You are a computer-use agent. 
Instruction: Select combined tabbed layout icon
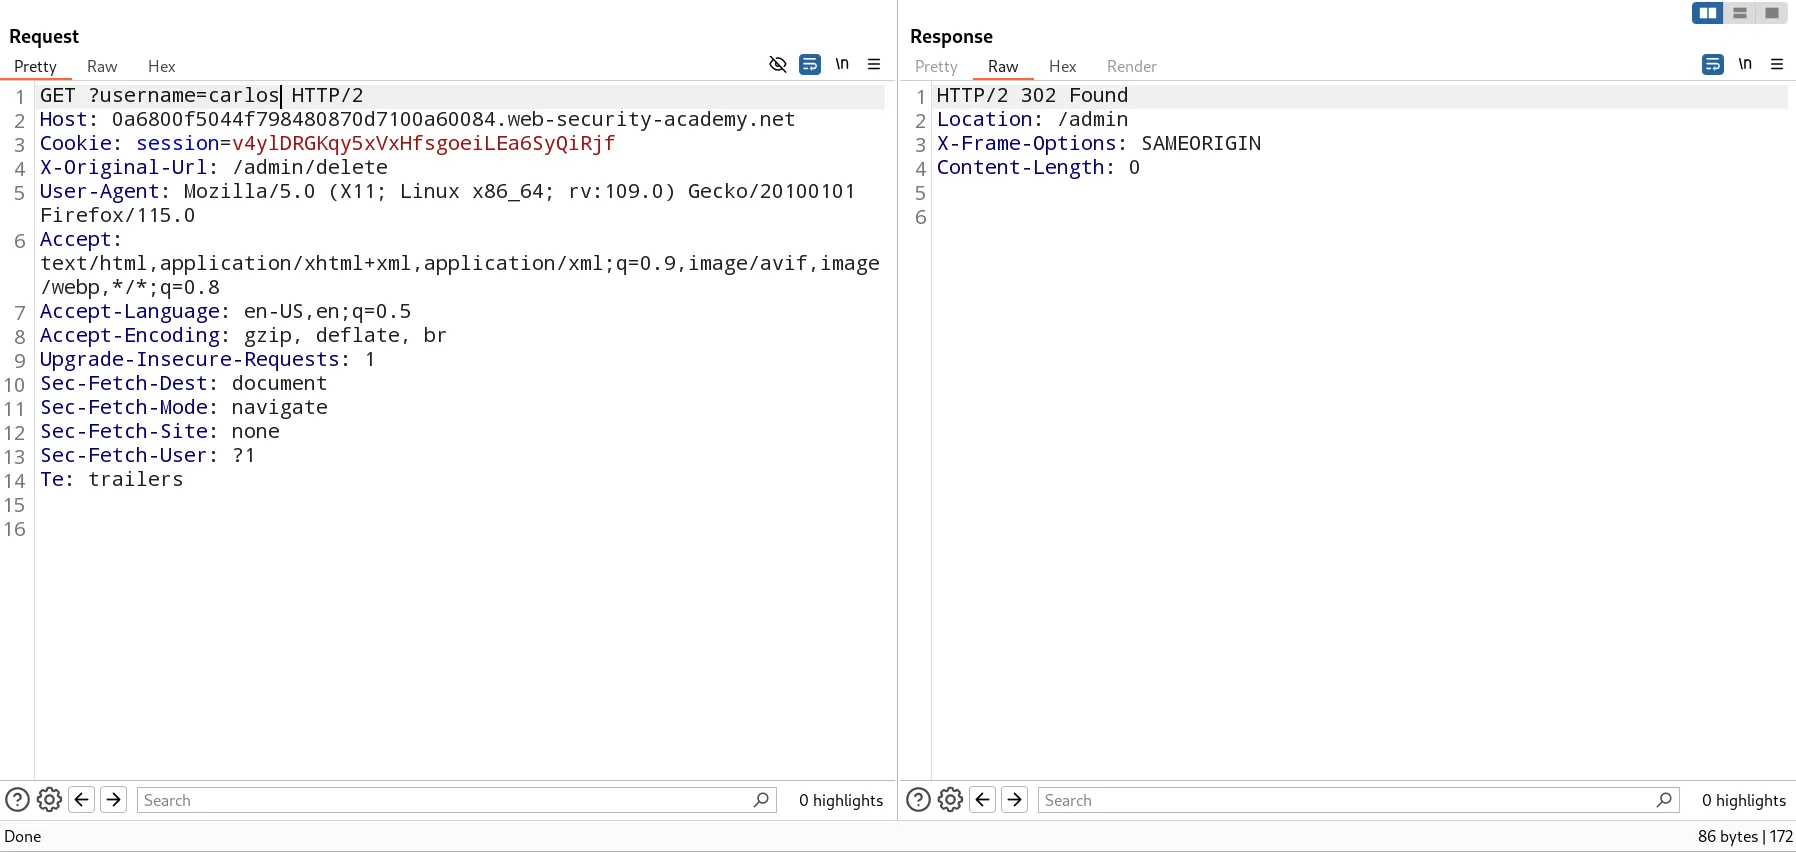click(x=1772, y=13)
